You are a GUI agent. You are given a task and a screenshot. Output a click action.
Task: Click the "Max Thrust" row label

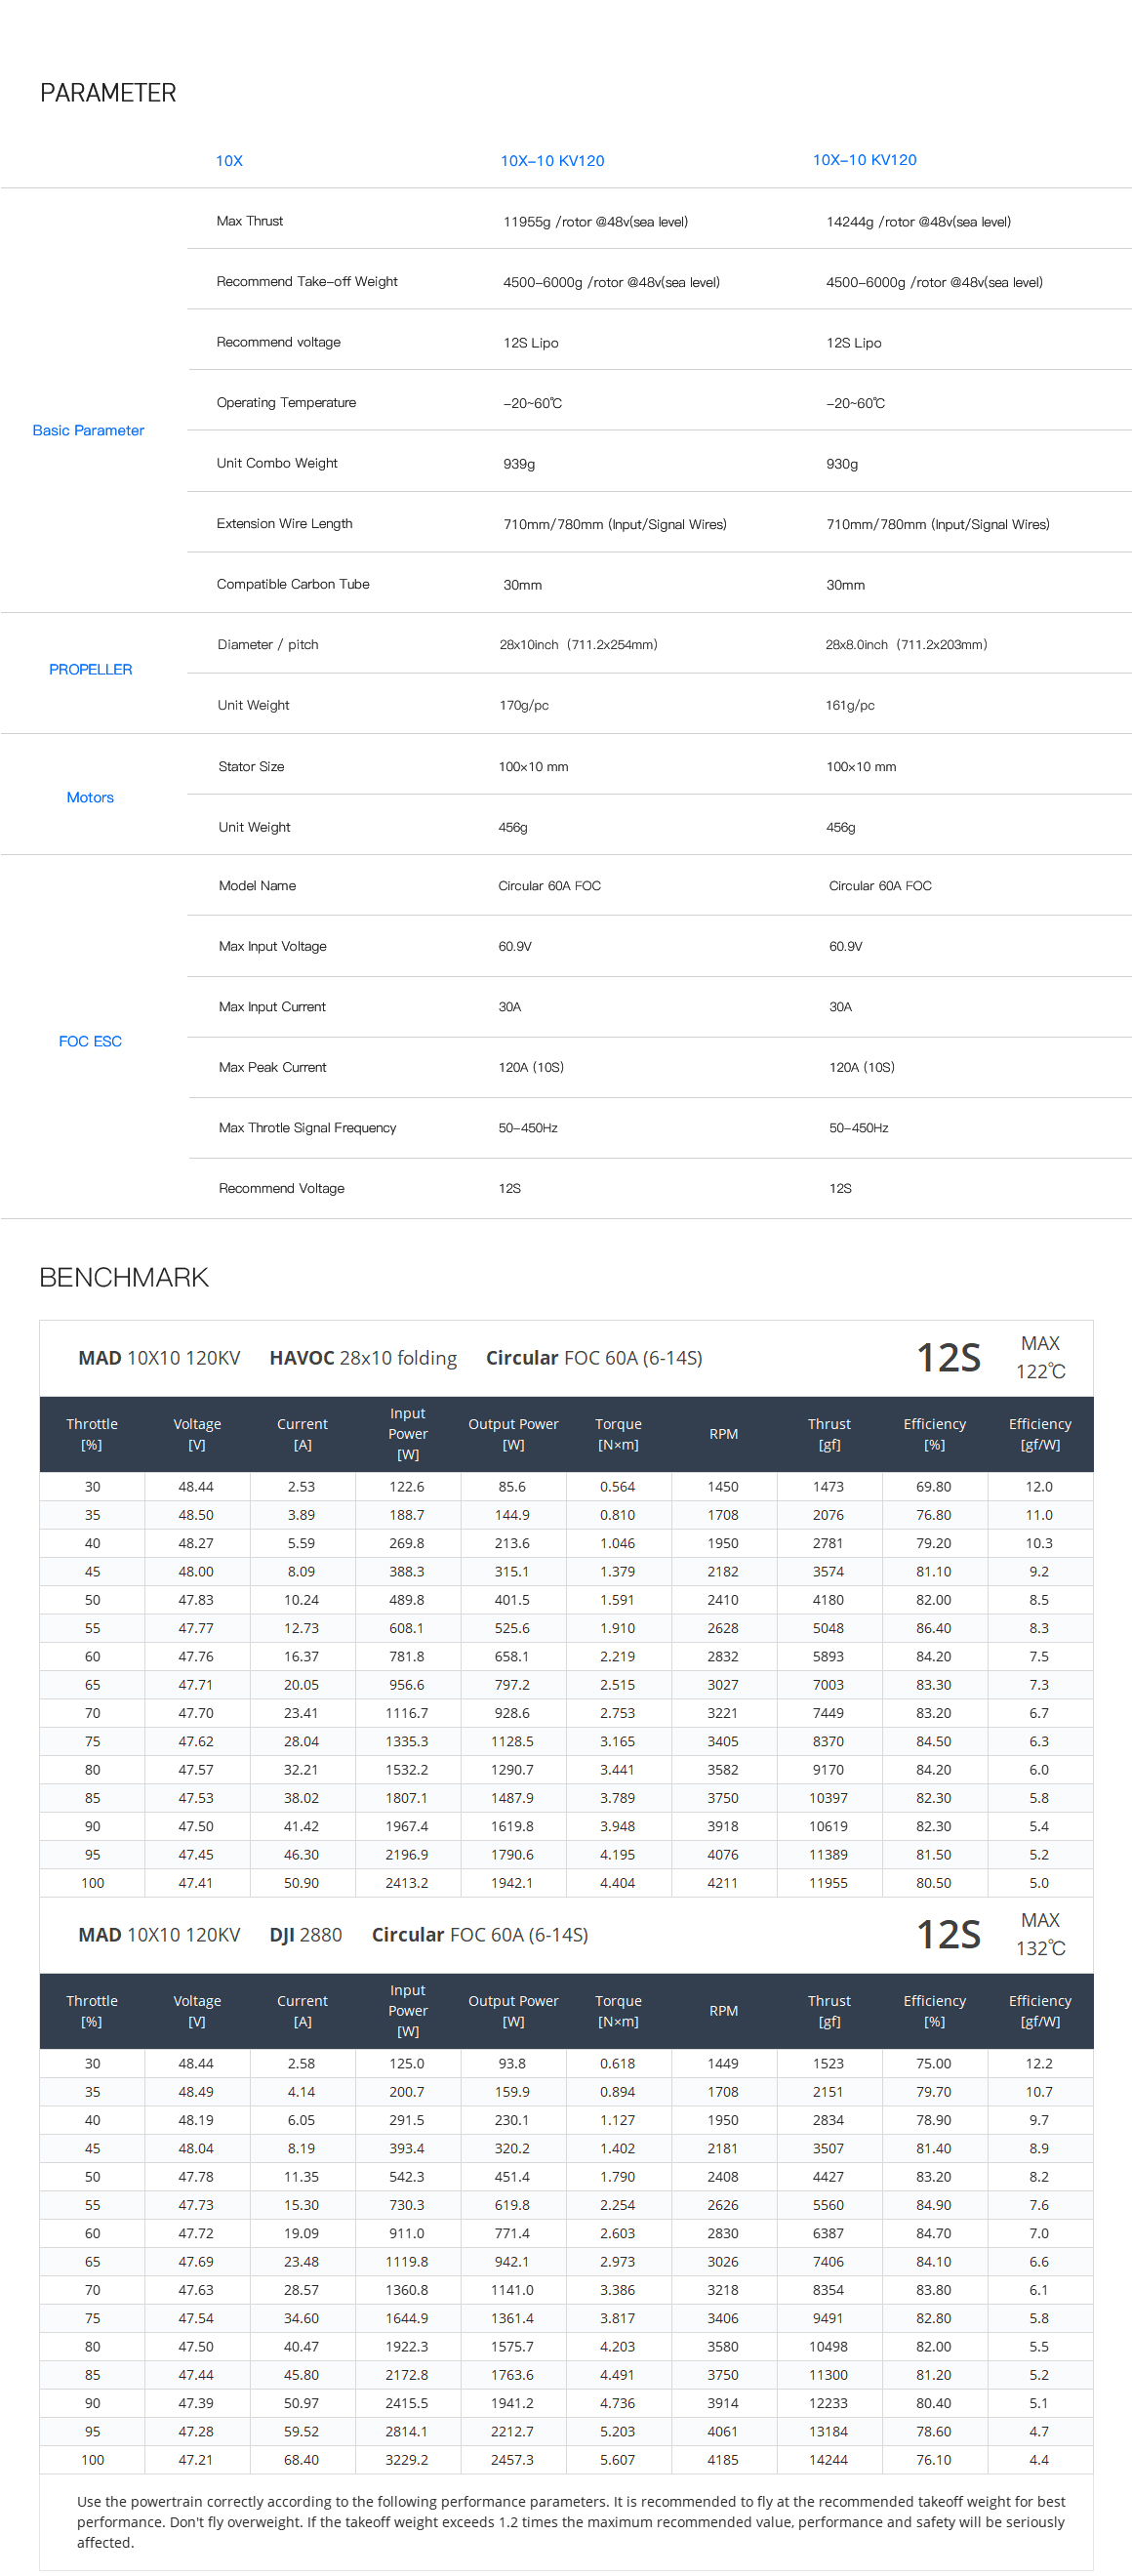click(x=249, y=221)
